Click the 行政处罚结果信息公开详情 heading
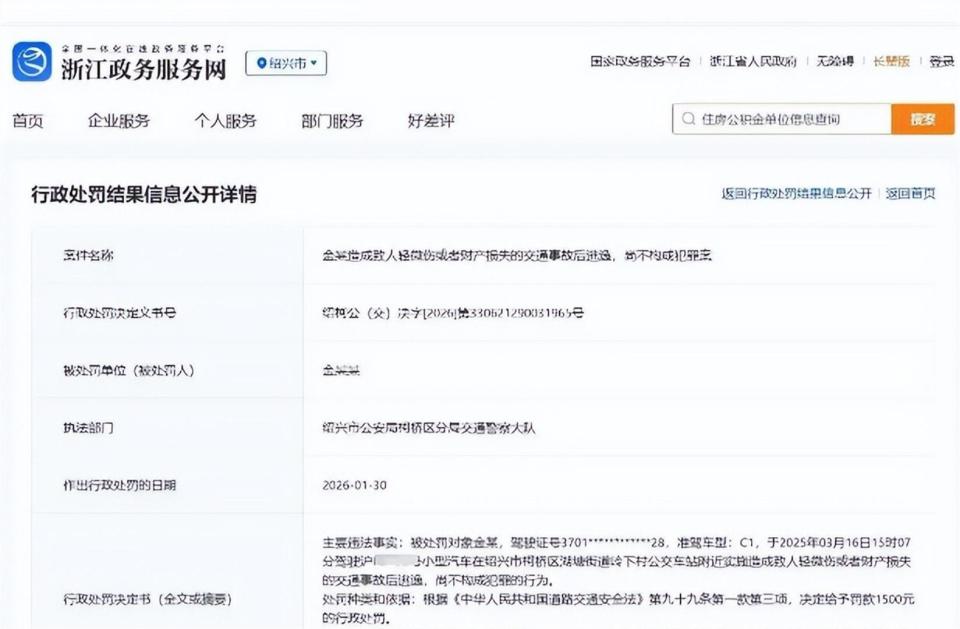960x629 pixels. (144, 194)
